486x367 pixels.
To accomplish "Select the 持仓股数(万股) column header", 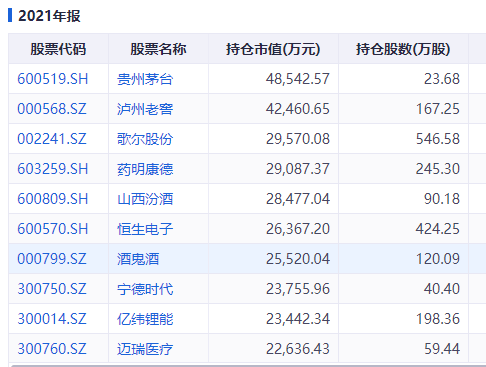I will click(x=403, y=49).
